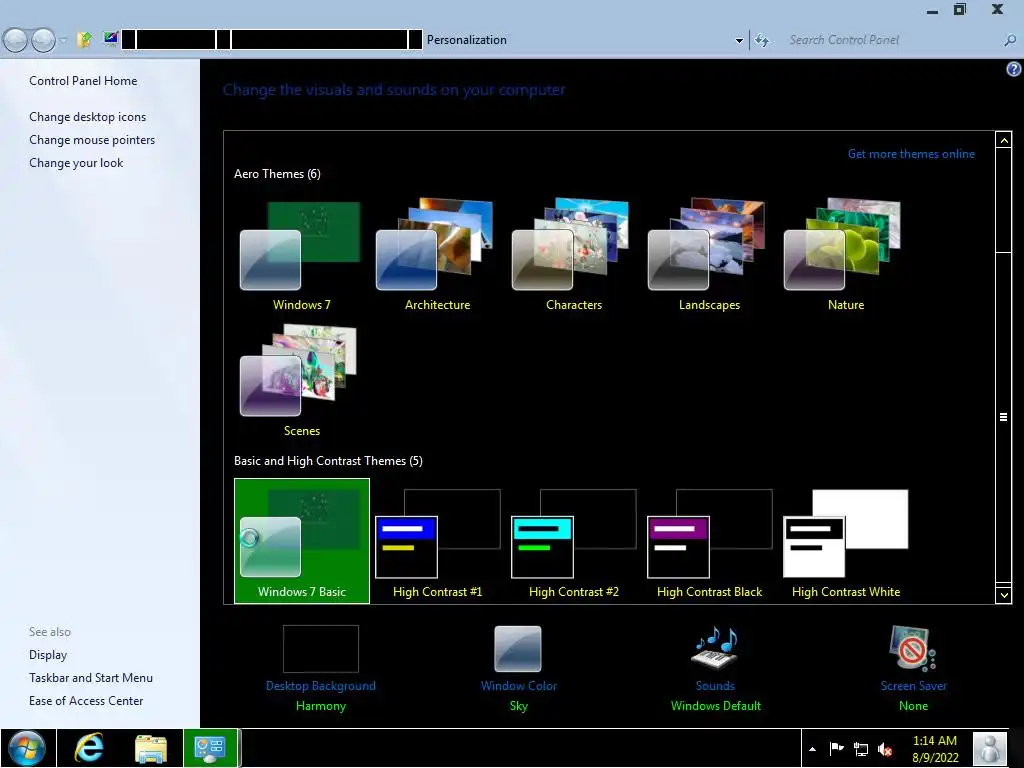Click Basic and High Contrast Themes heading

click(328, 461)
